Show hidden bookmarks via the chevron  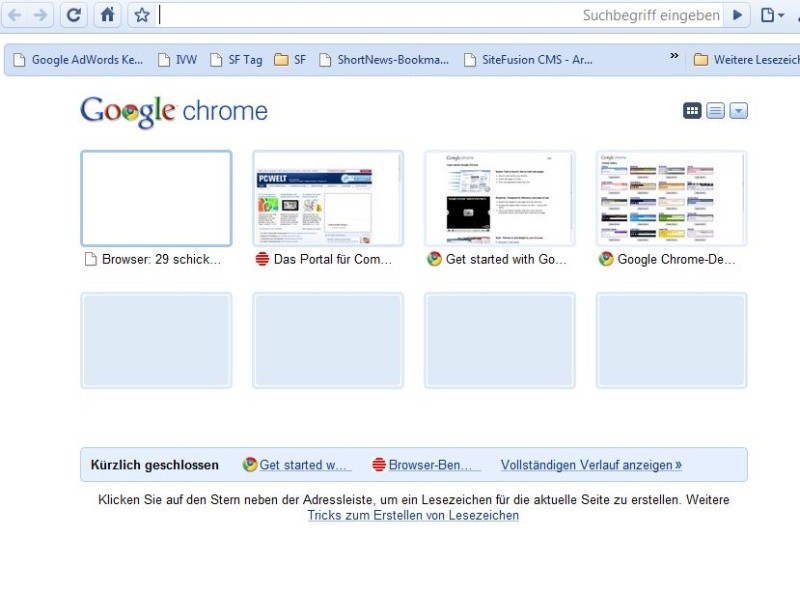pos(674,58)
